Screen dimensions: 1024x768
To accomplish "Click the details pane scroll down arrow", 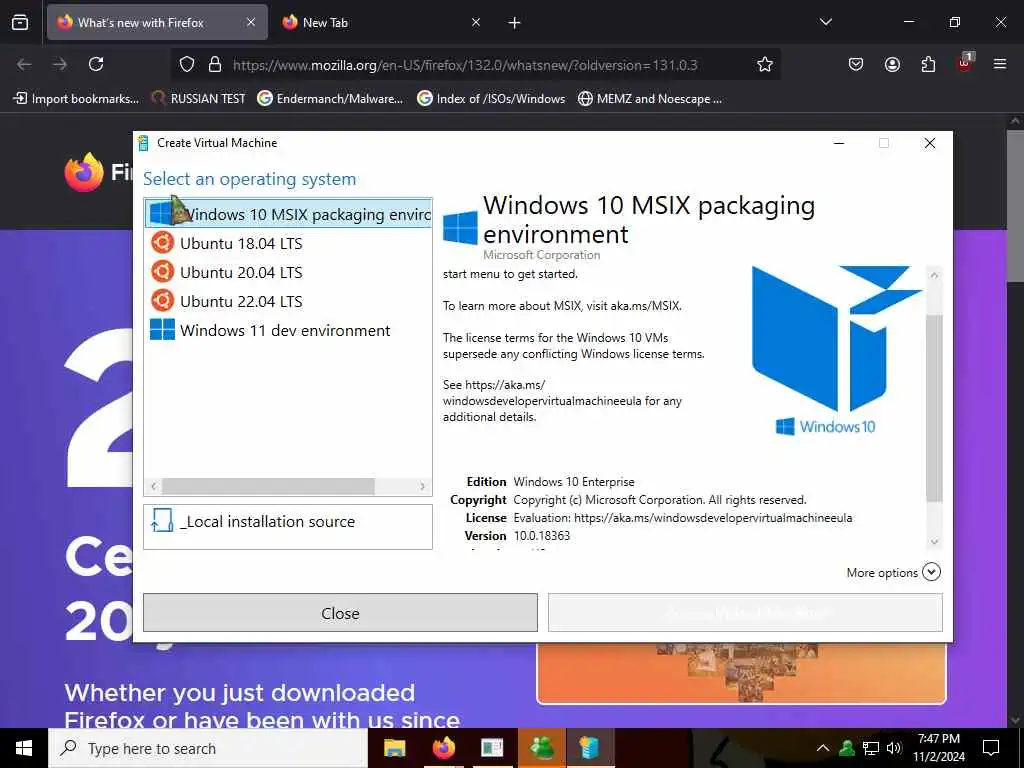I will [934, 541].
